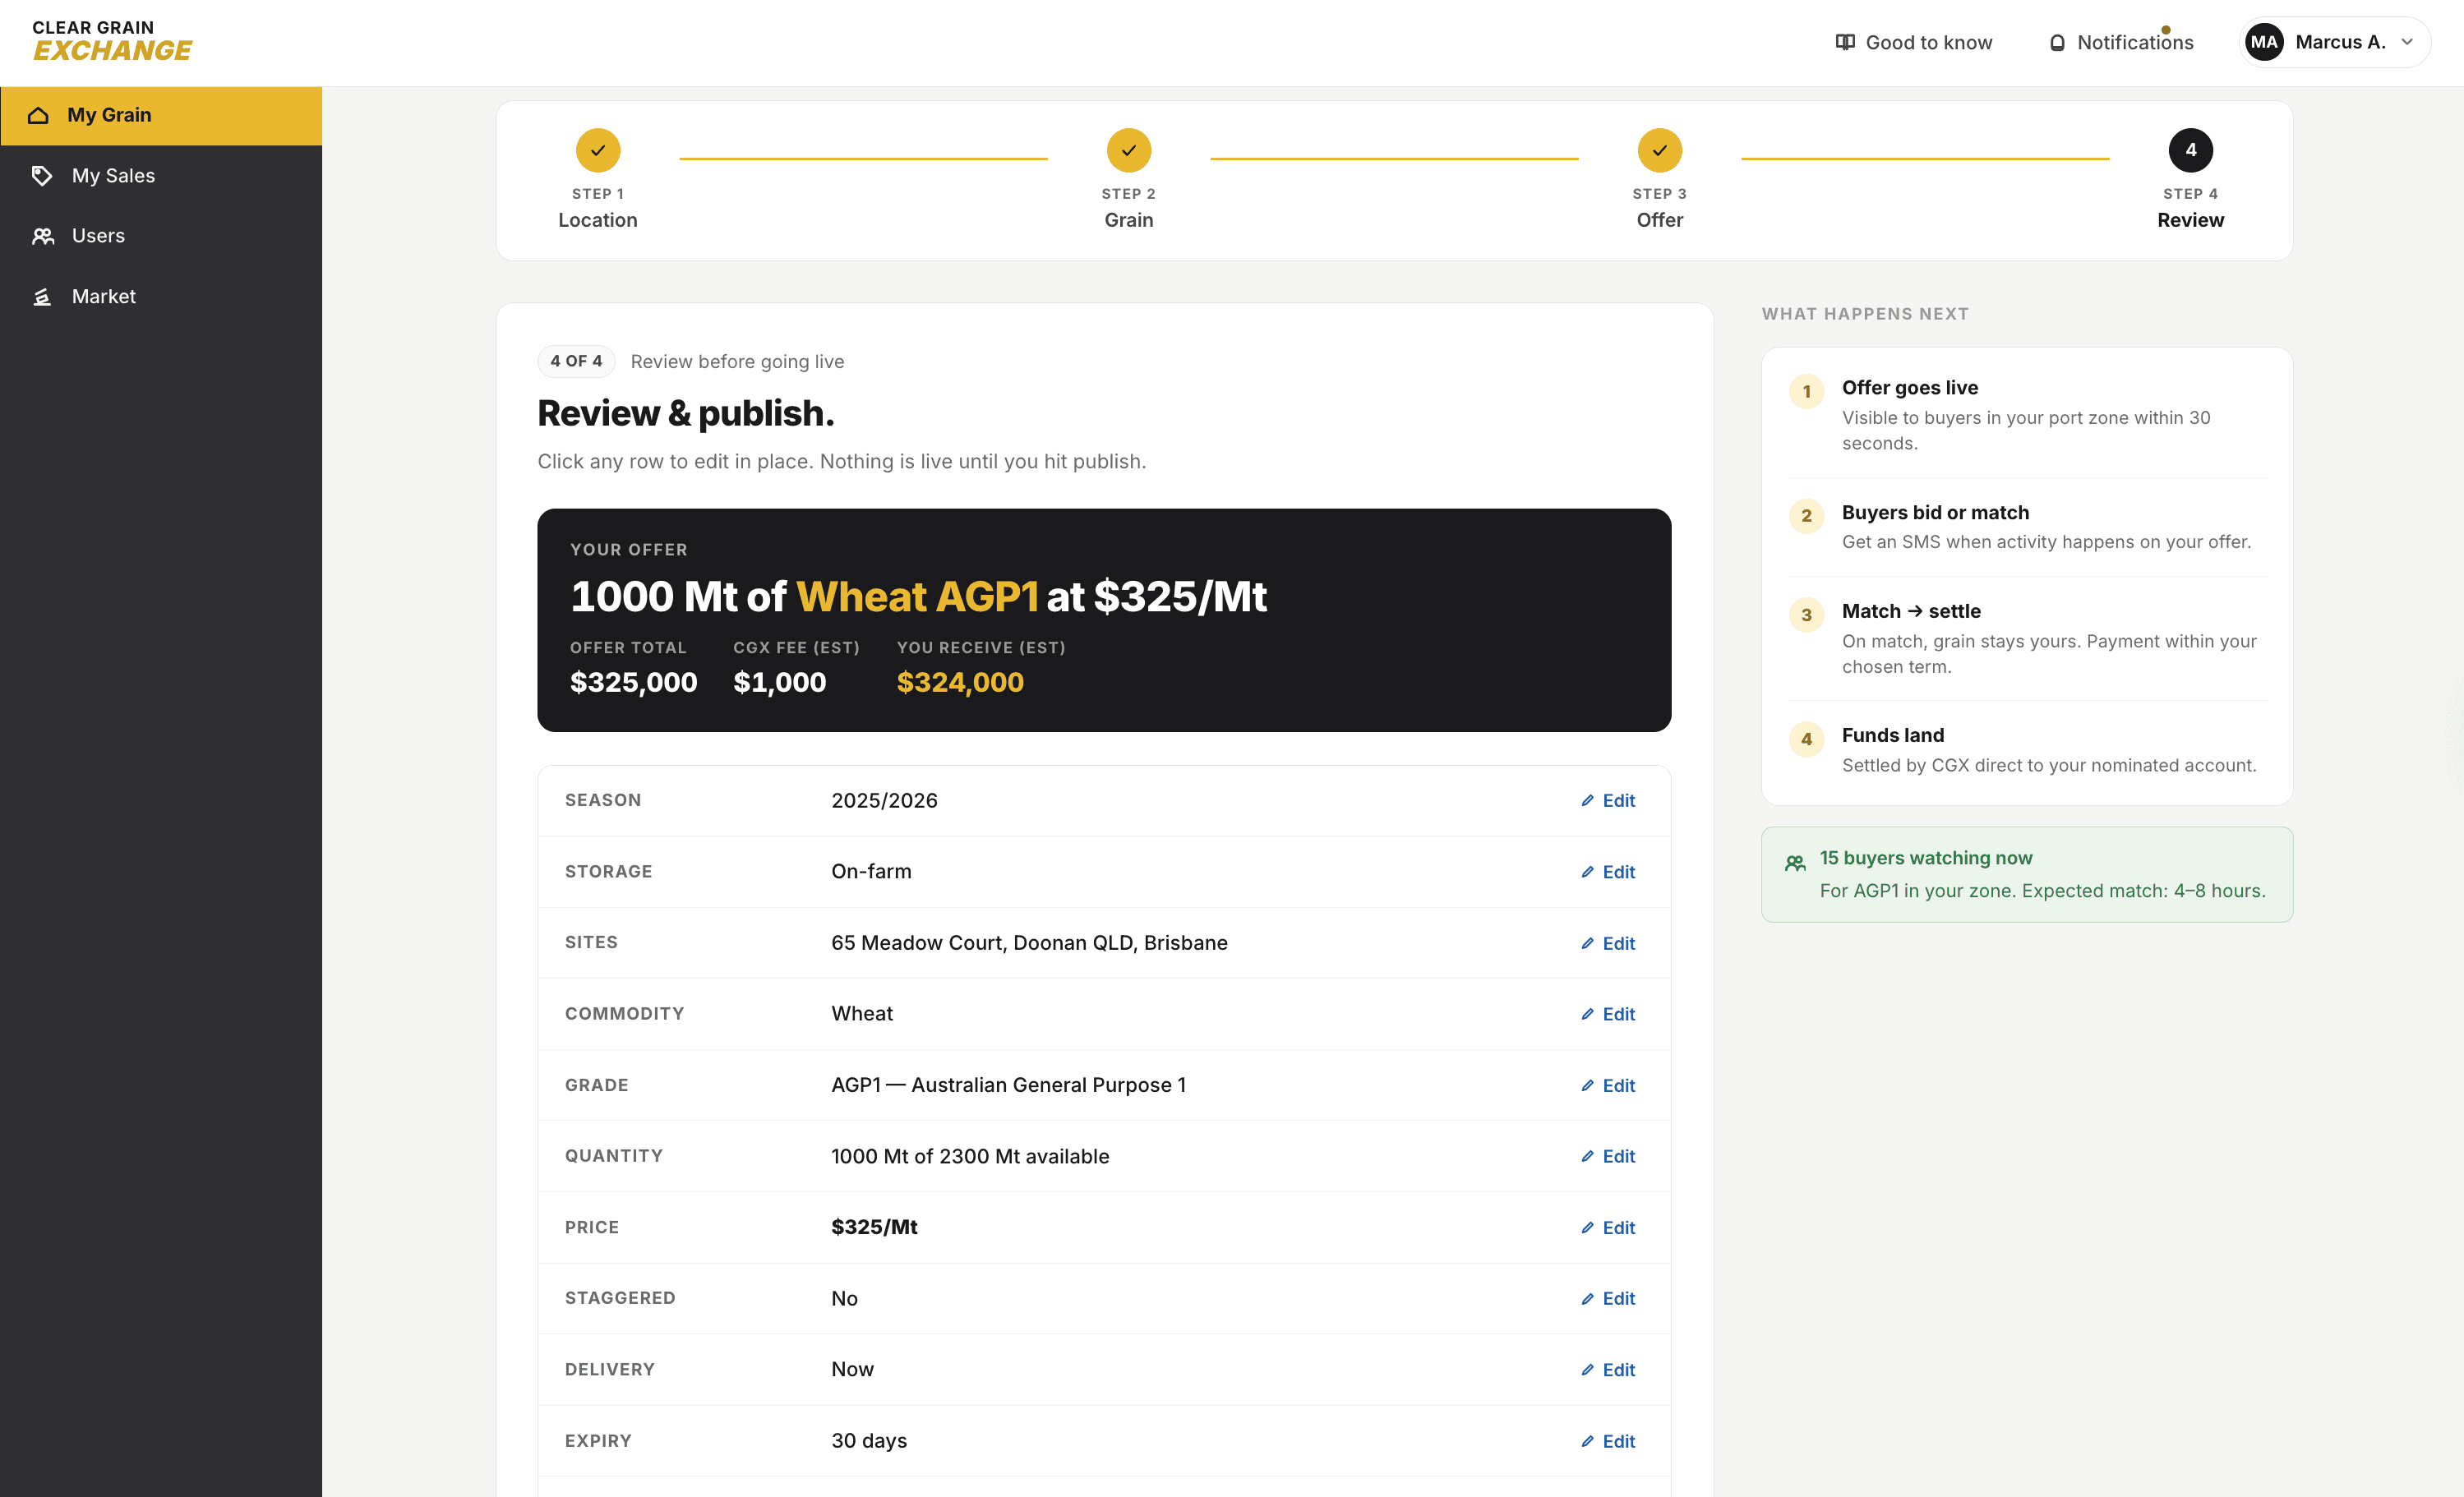Open the Clear Grain Exchange logo

tap(110, 41)
